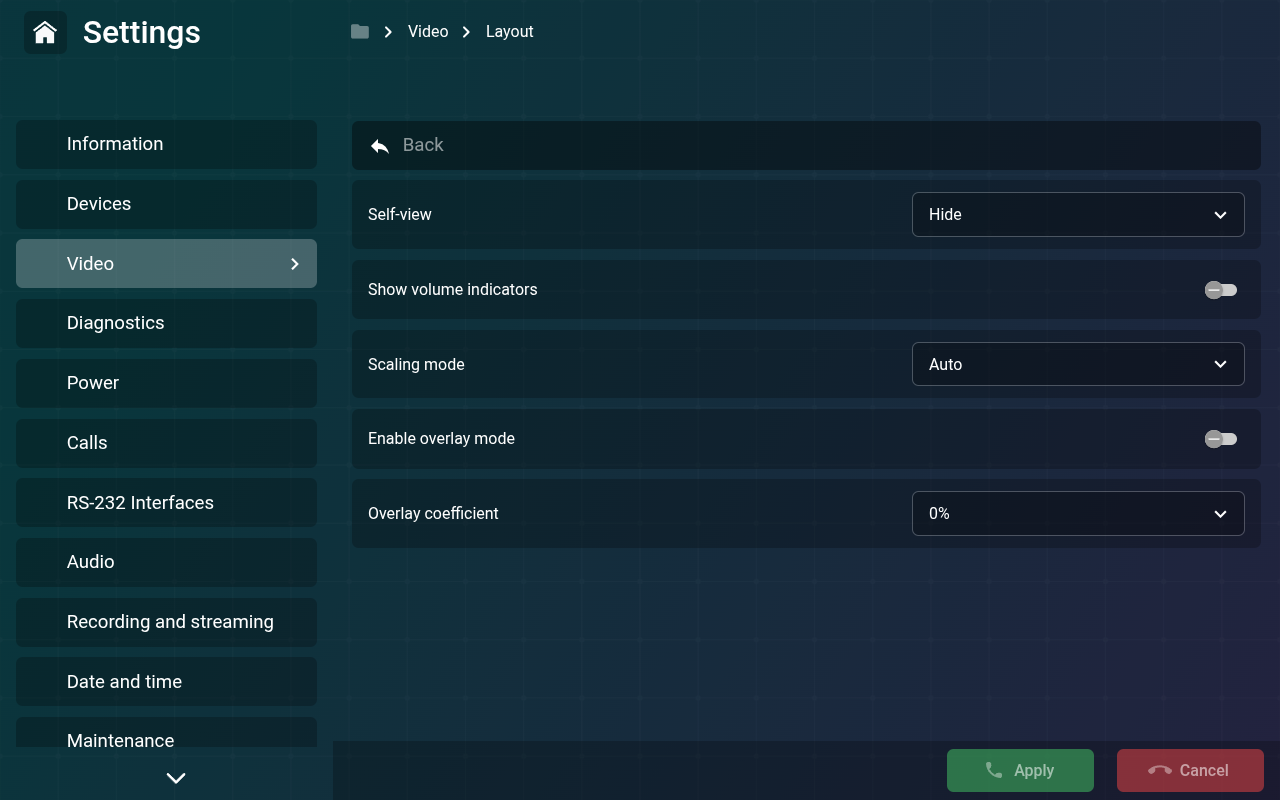Click the Back button

click(806, 145)
